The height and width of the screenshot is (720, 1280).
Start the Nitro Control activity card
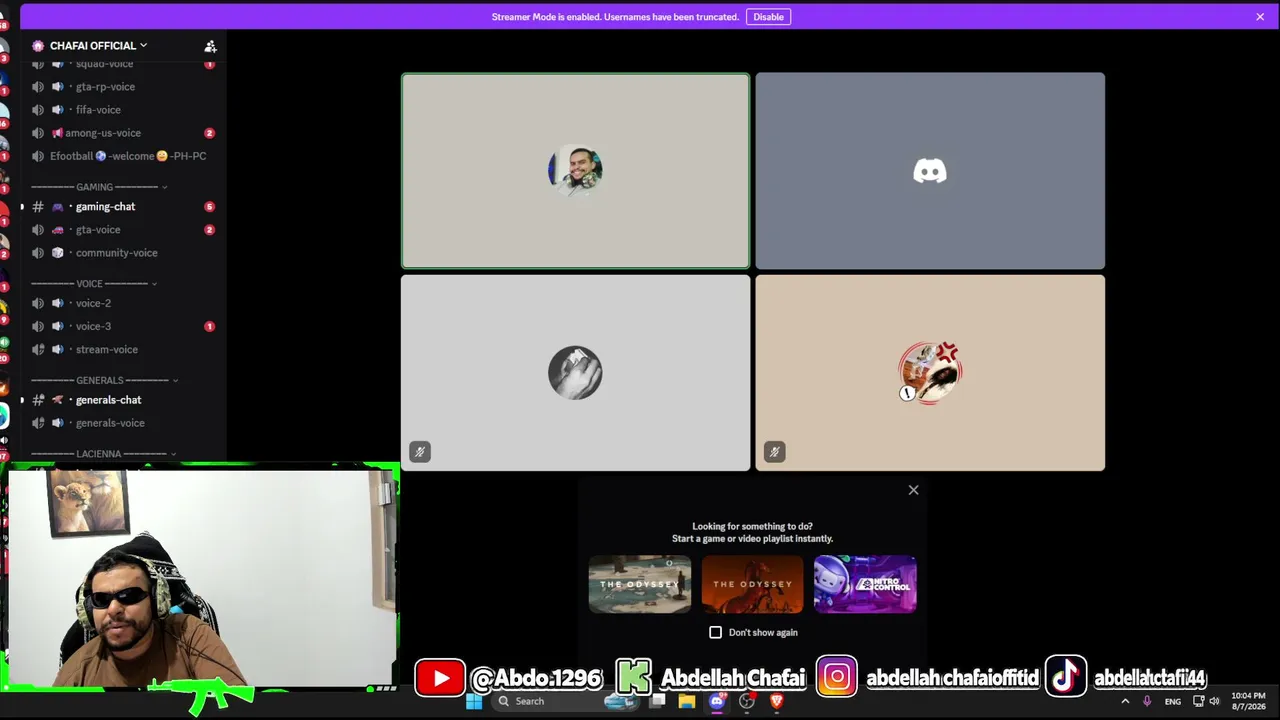865,584
